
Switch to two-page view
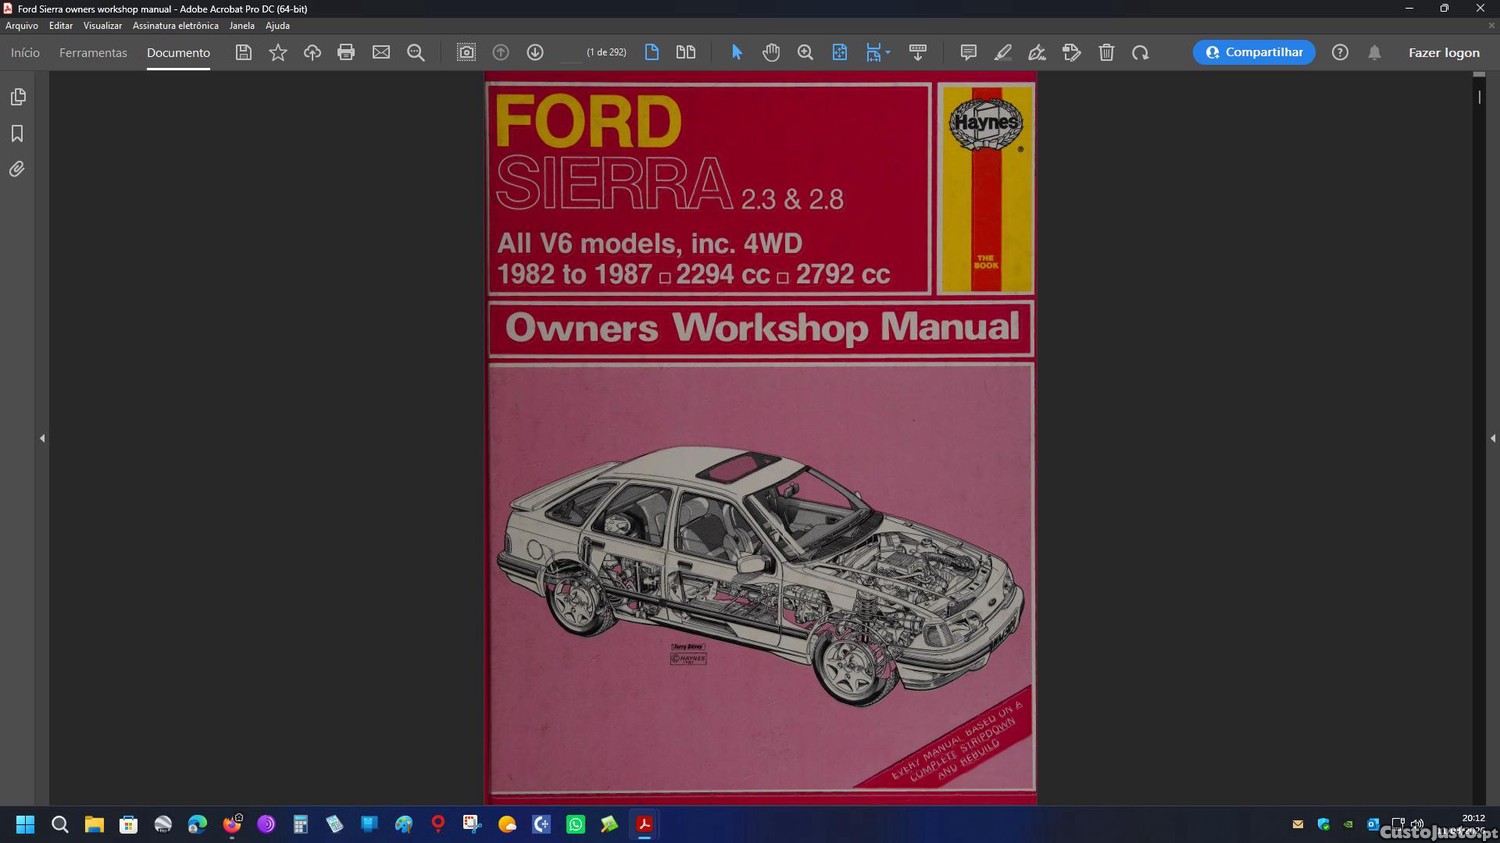tap(686, 52)
